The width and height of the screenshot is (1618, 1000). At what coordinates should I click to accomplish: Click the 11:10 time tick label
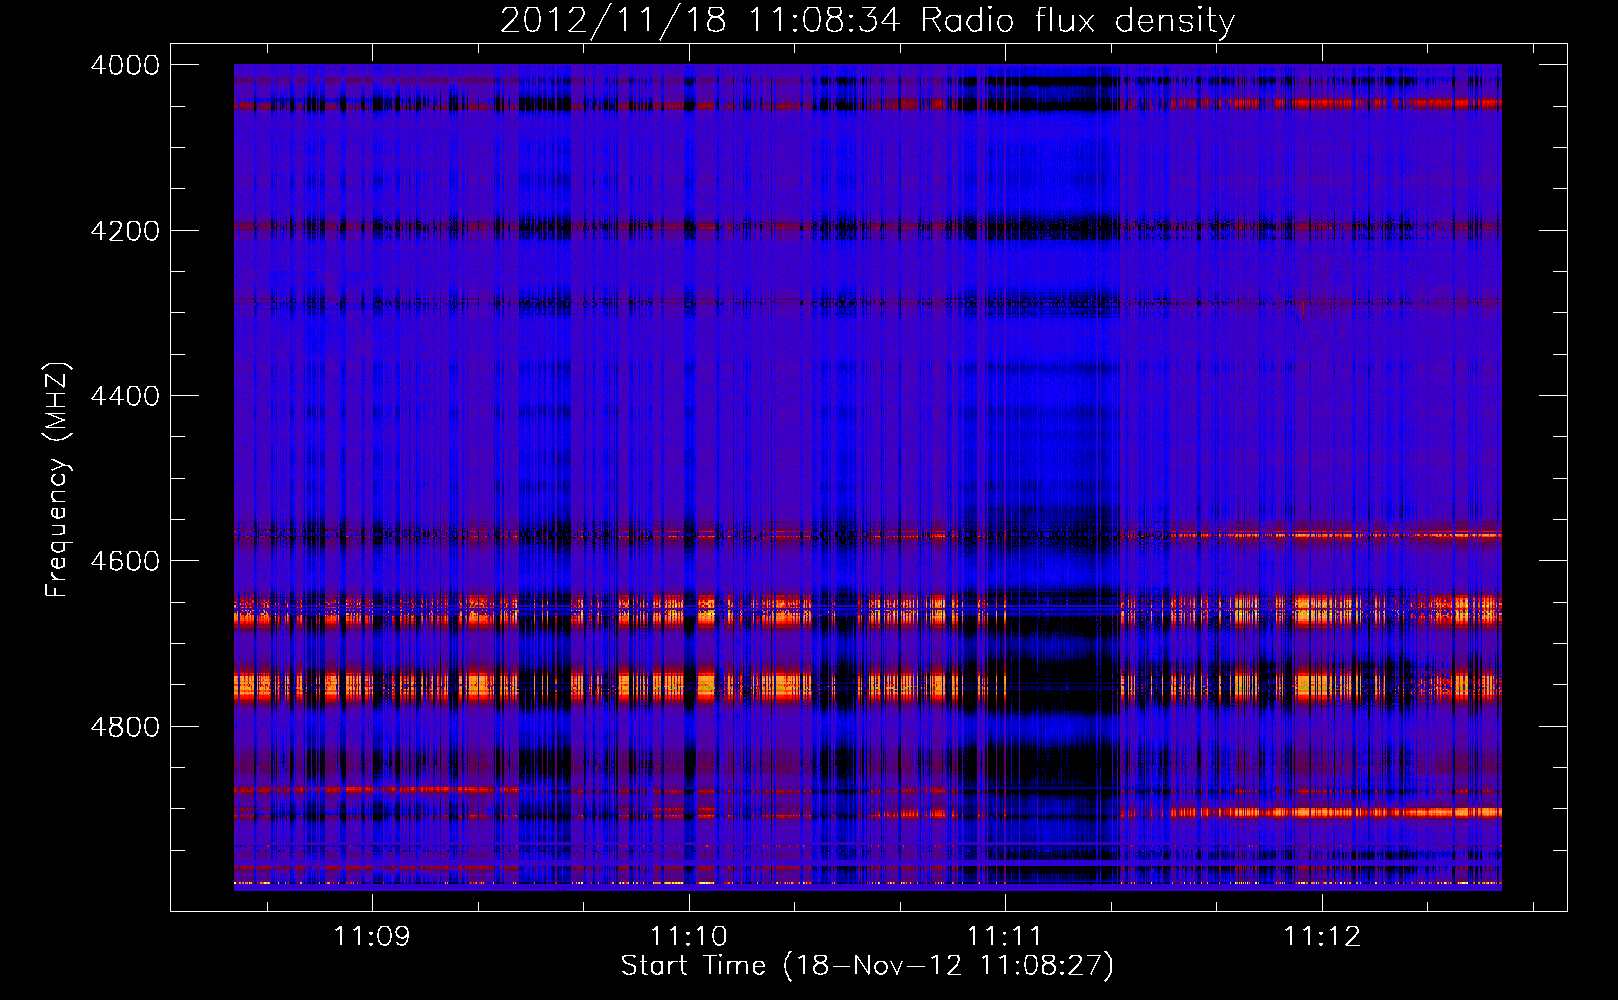pos(689,937)
